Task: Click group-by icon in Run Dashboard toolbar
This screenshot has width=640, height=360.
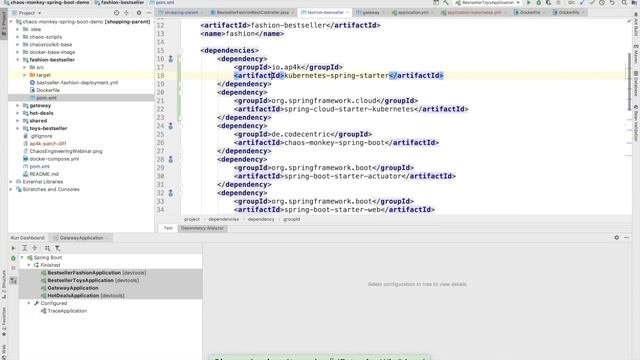Action: (x=47, y=248)
